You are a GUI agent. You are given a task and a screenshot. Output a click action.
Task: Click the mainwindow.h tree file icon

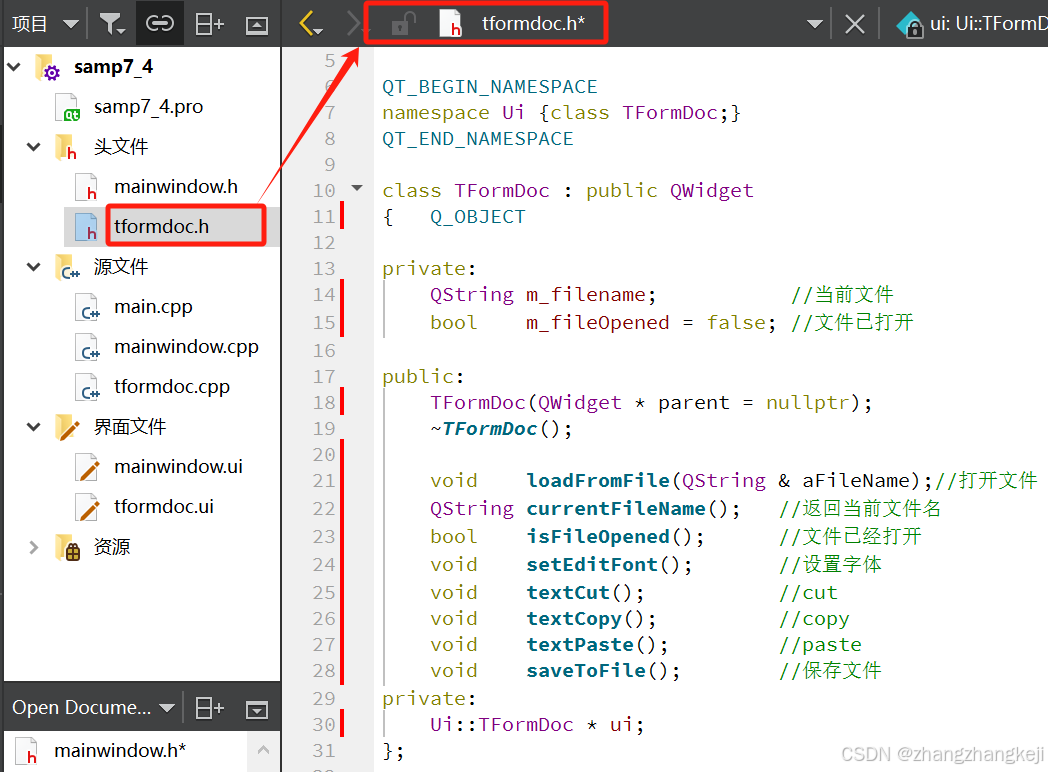tap(87, 187)
